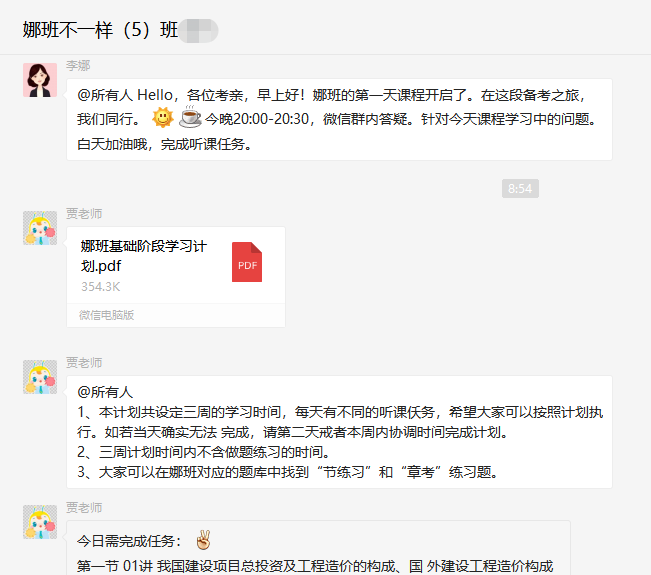Click the coffee cup emoji in 李娜's message

click(190, 119)
